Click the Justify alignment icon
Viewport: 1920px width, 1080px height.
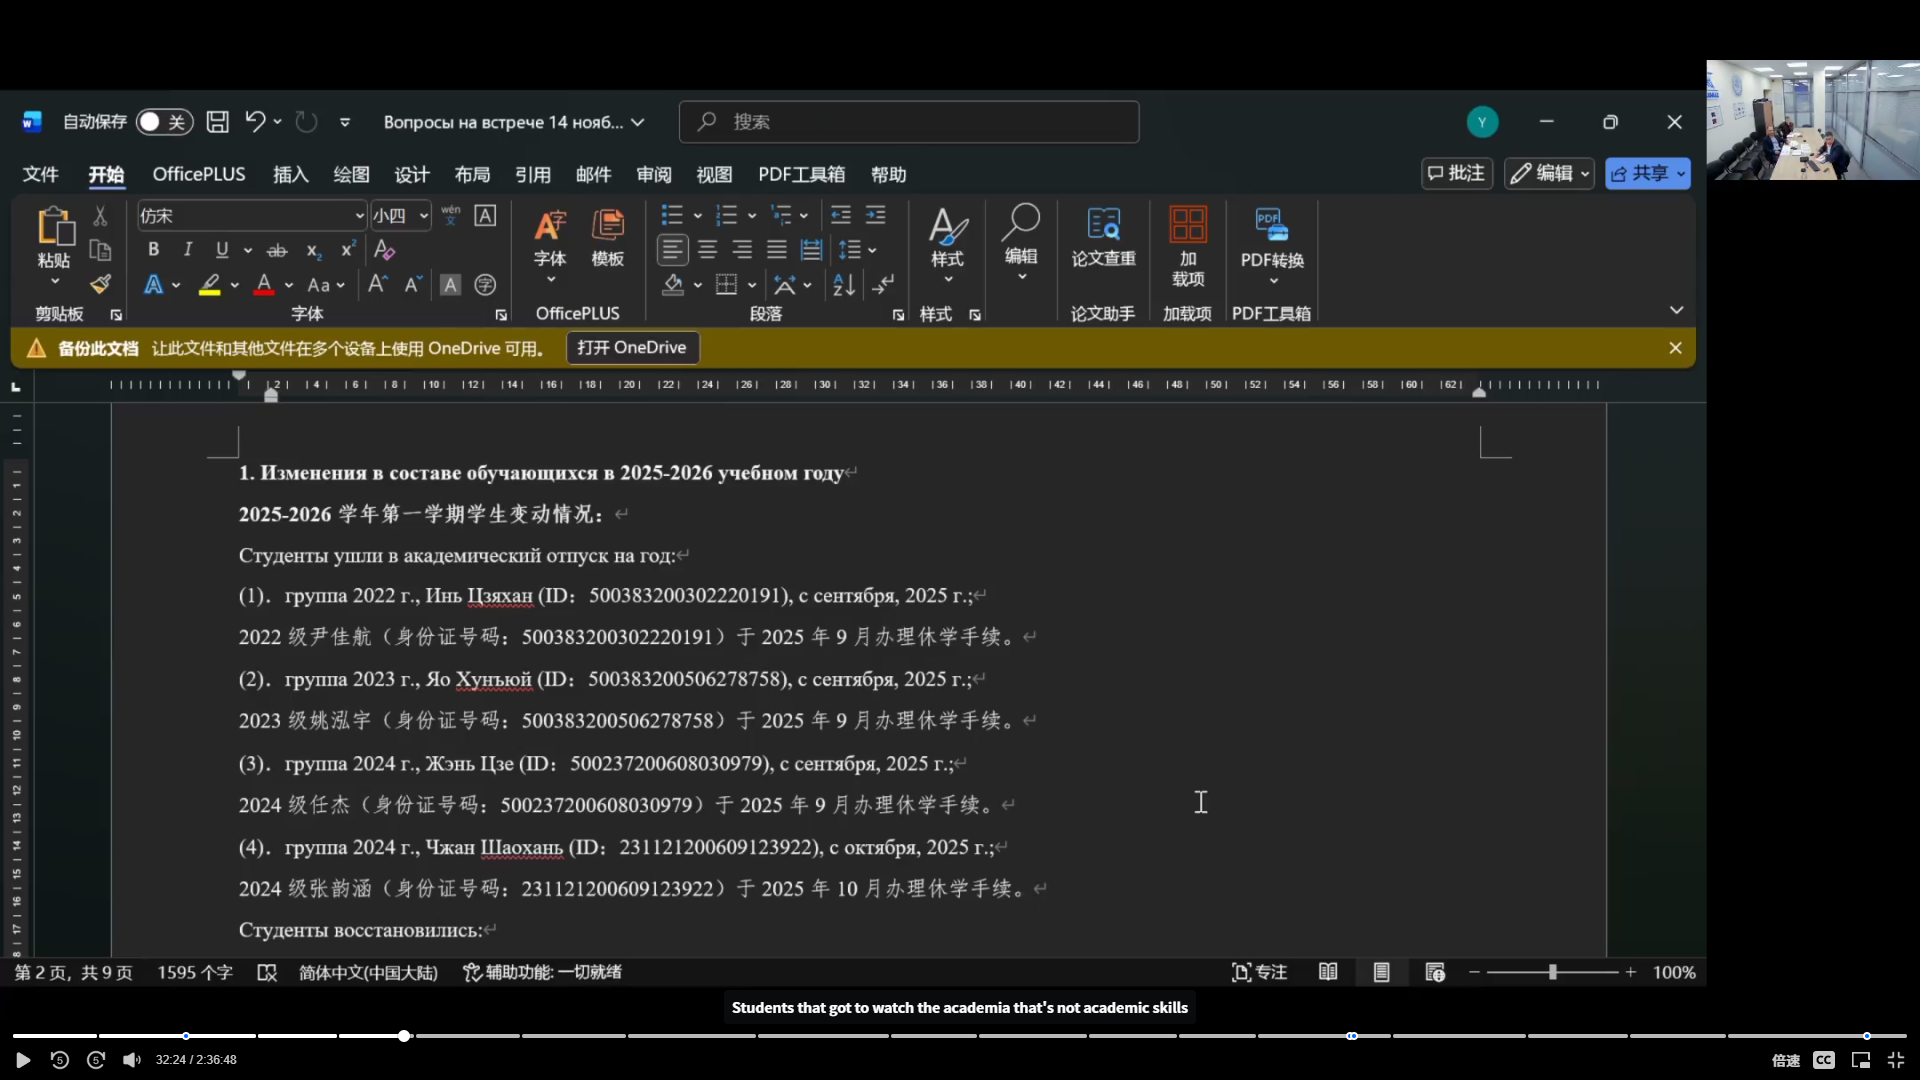pos(777,250)
